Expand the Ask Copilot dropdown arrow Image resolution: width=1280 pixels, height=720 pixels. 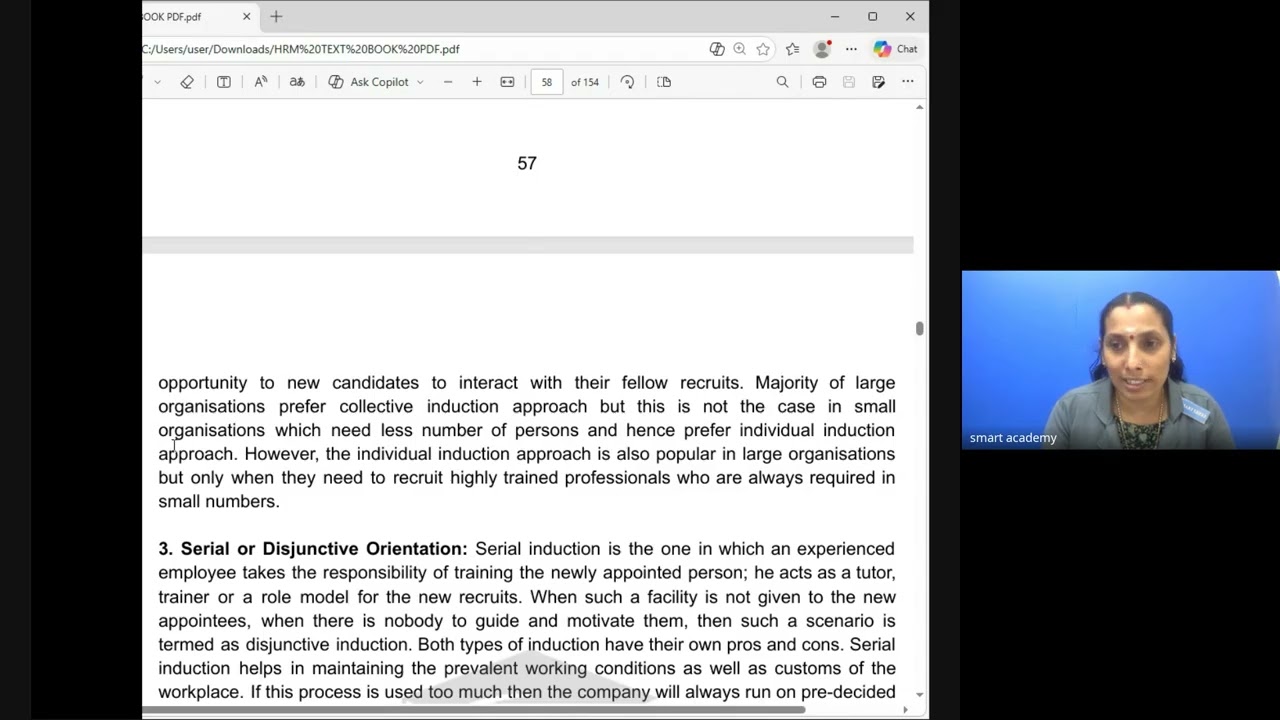(420, 82)
